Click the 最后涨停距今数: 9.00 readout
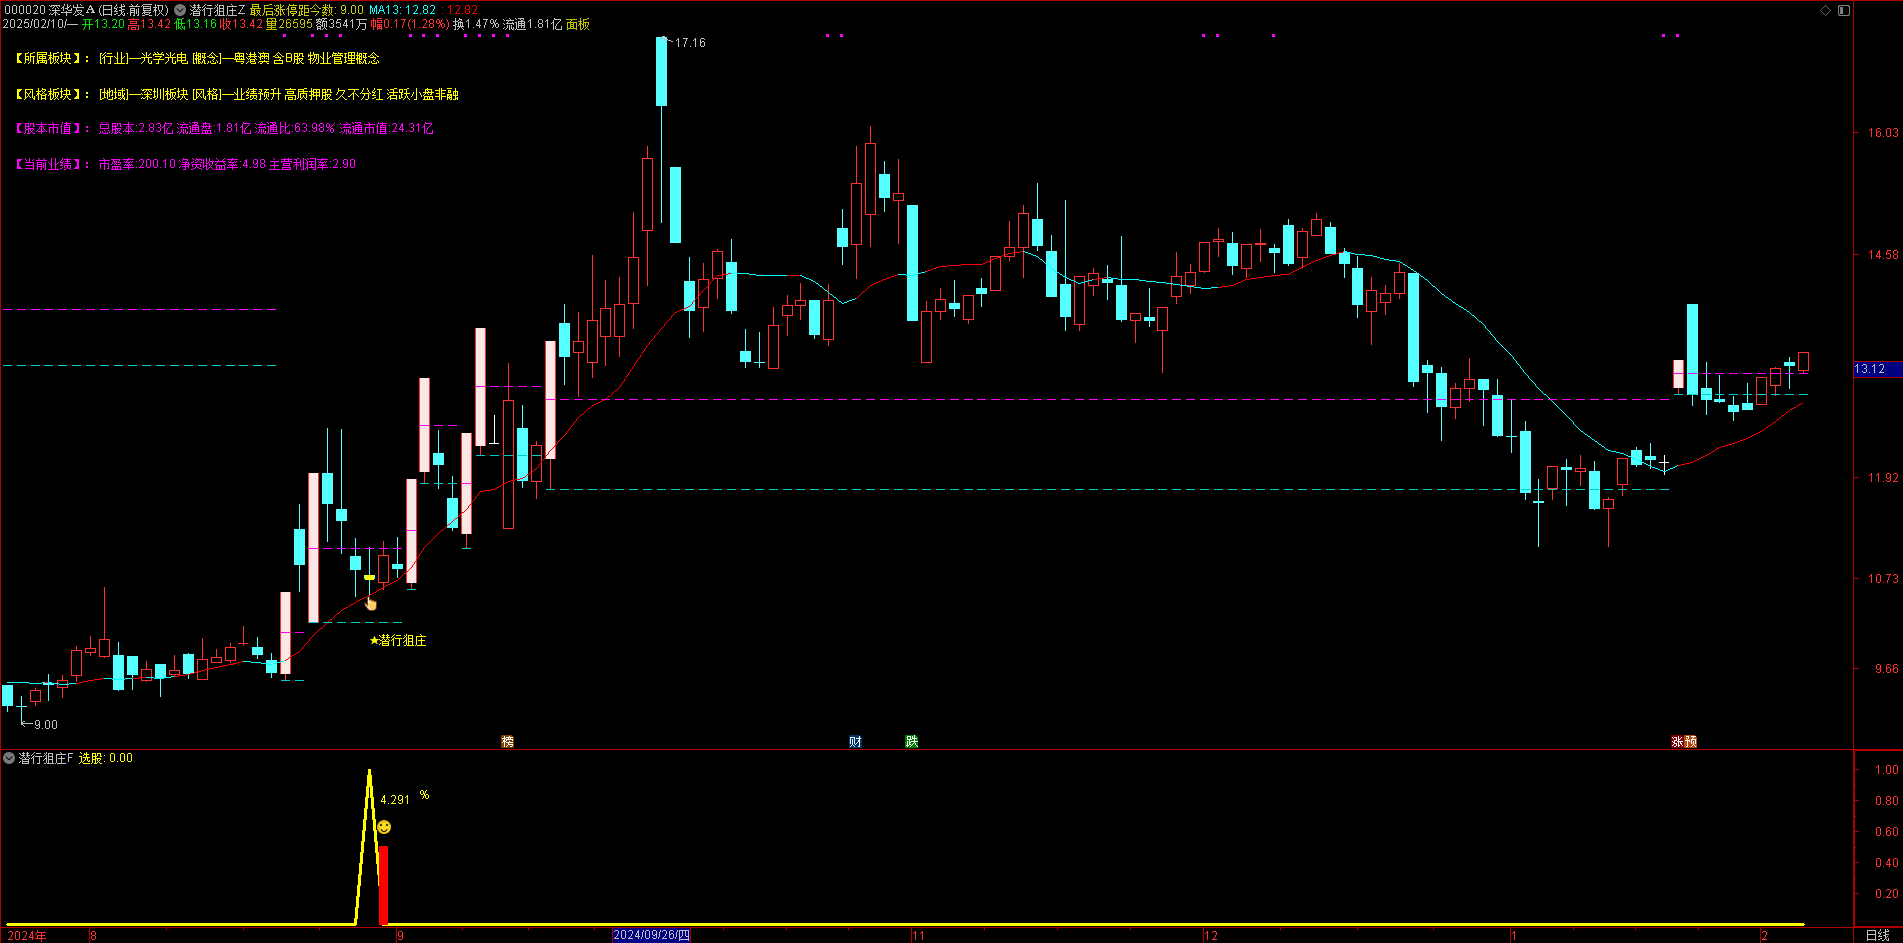This screenshot has height=943, width=1903. coord(307,10)
